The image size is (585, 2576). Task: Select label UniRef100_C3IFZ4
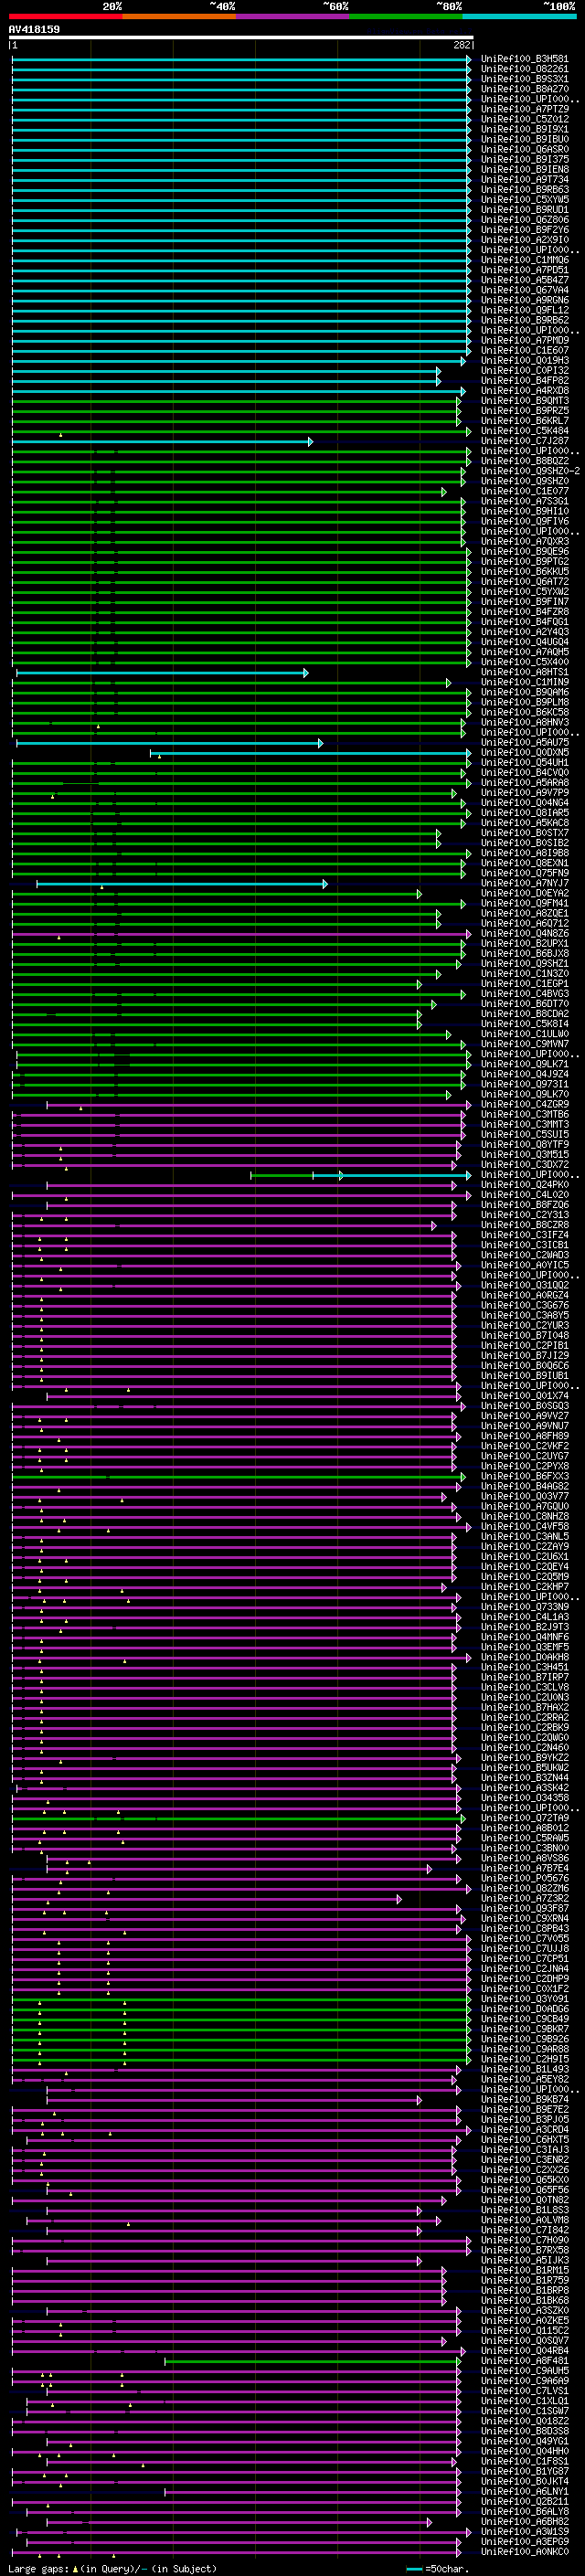click(525, 1235)
